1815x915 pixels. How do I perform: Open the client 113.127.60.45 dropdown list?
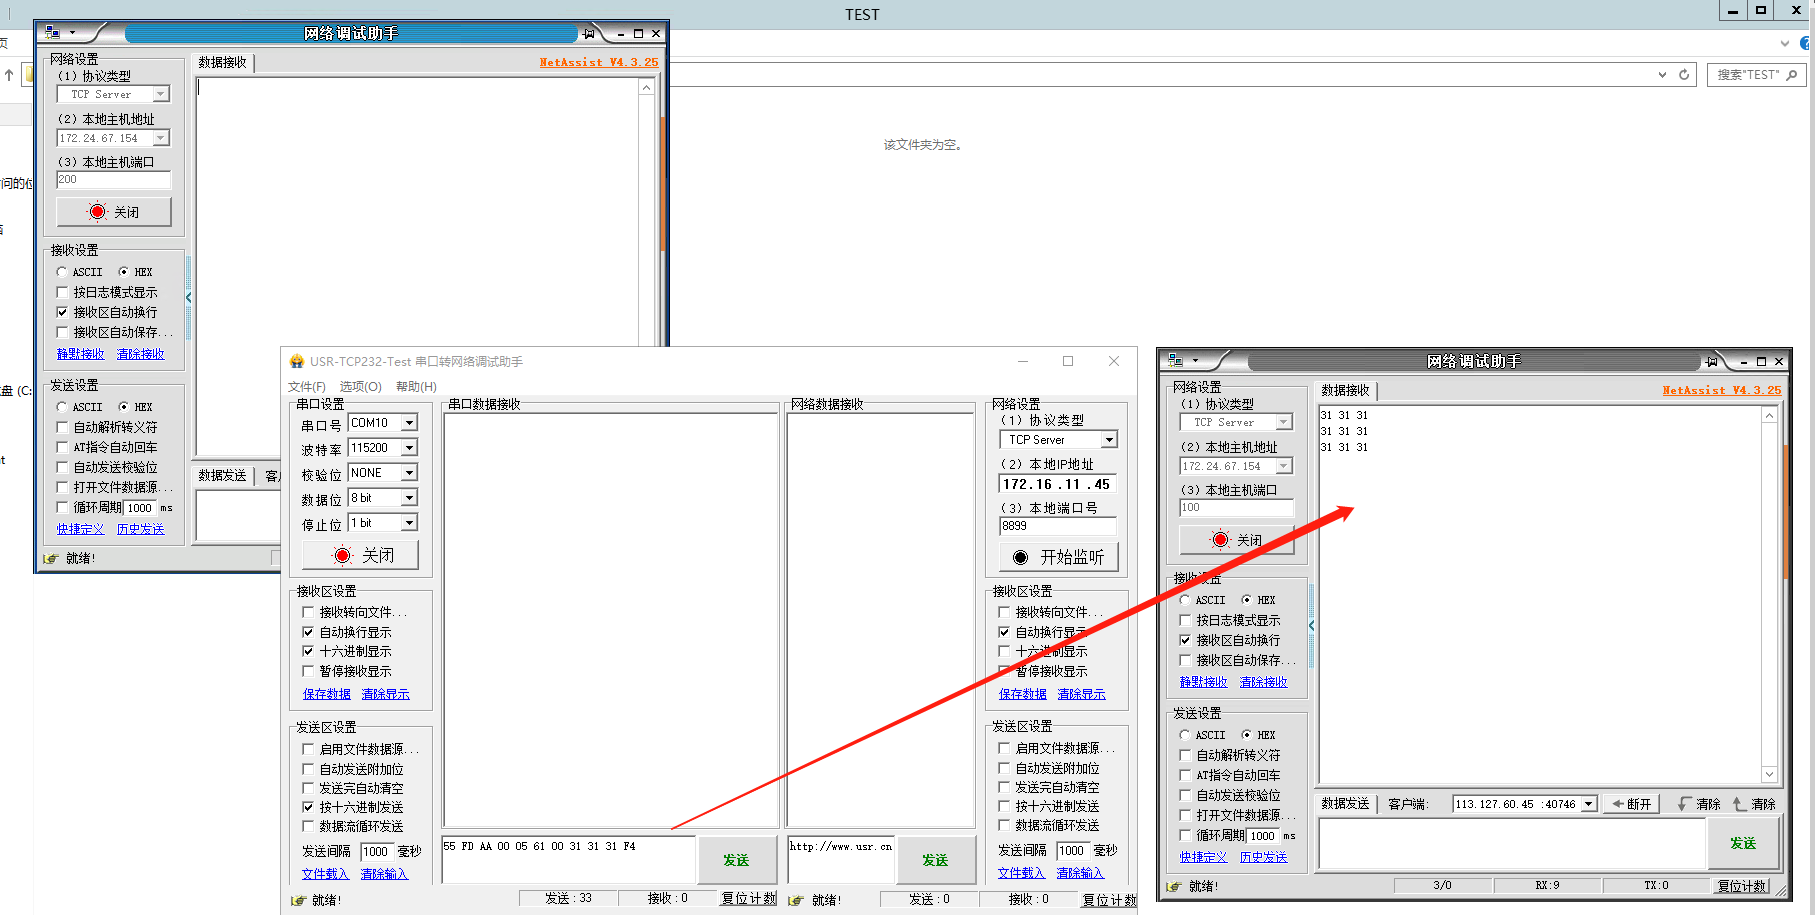1589,804
